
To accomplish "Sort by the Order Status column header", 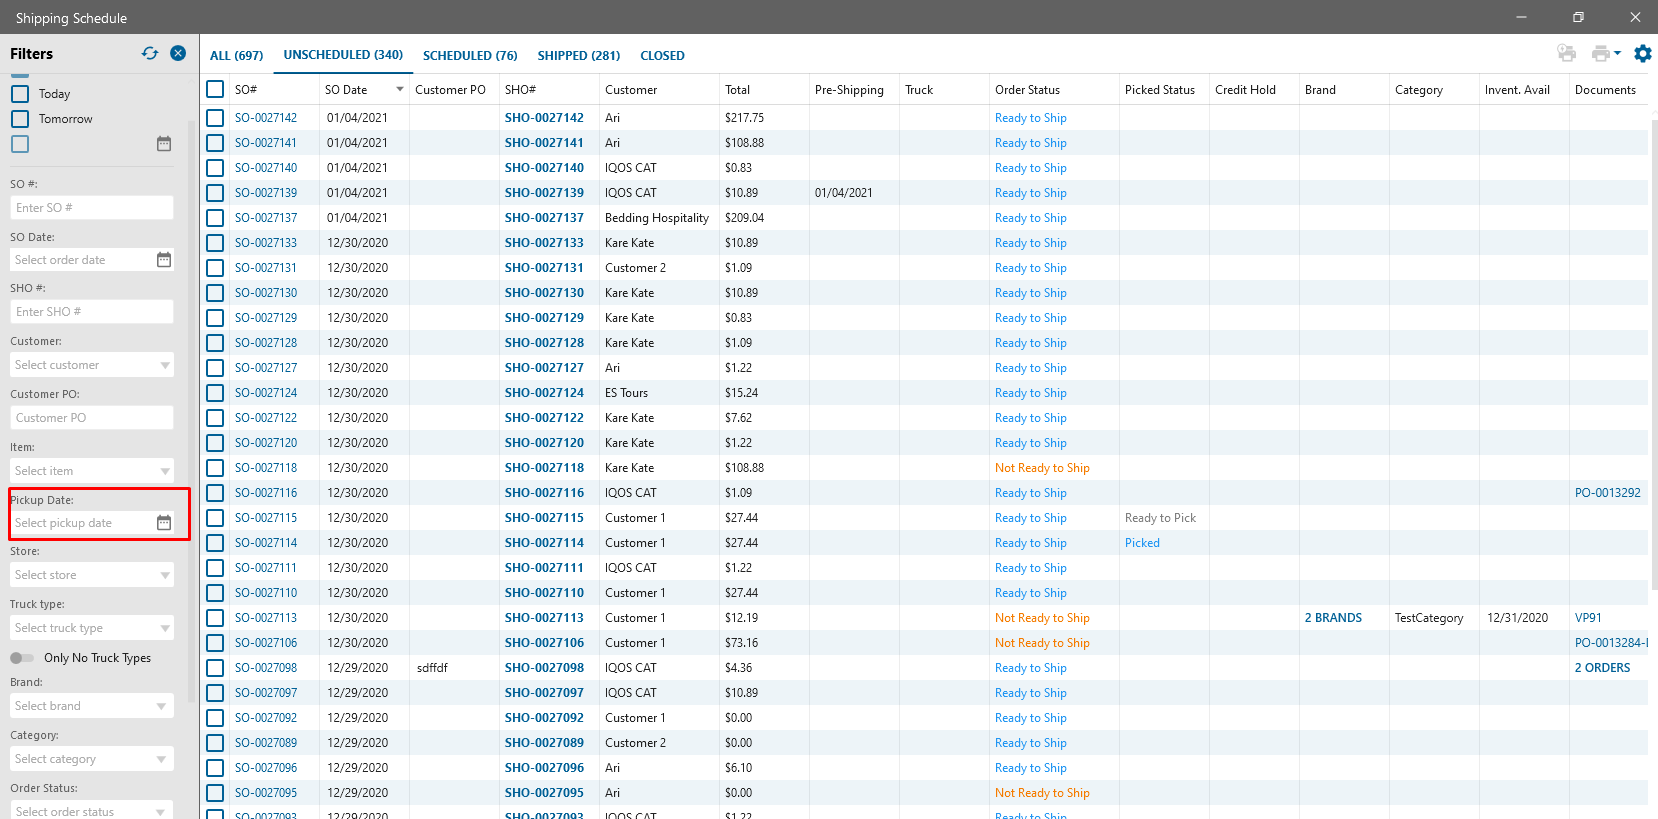I will click(x=1027, y=90).
